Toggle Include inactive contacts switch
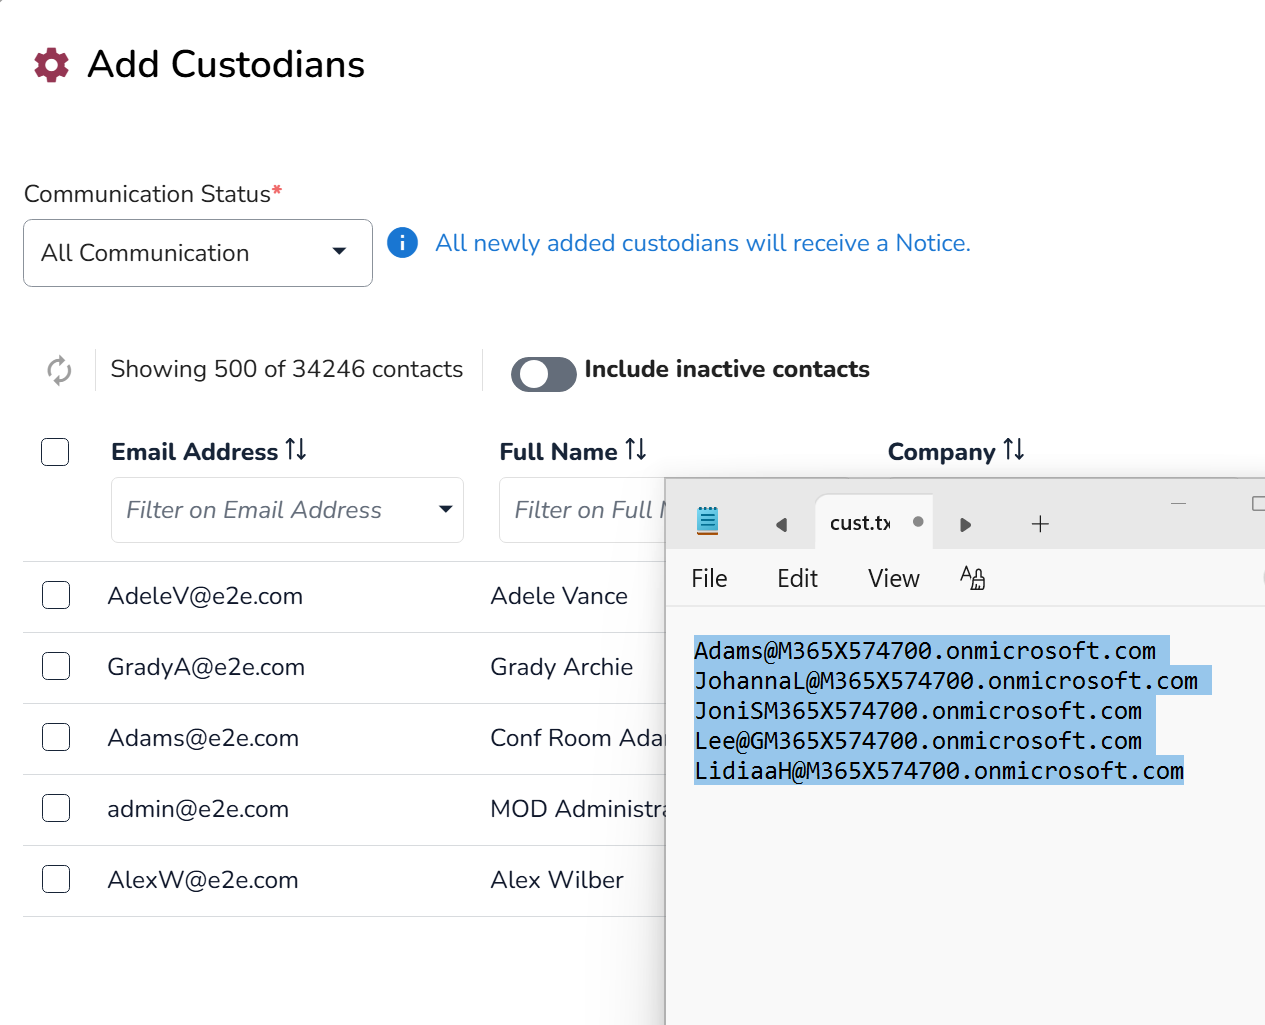This screenshot has height=1025, width=1265. pyautogui.click(x=544, y=374)
